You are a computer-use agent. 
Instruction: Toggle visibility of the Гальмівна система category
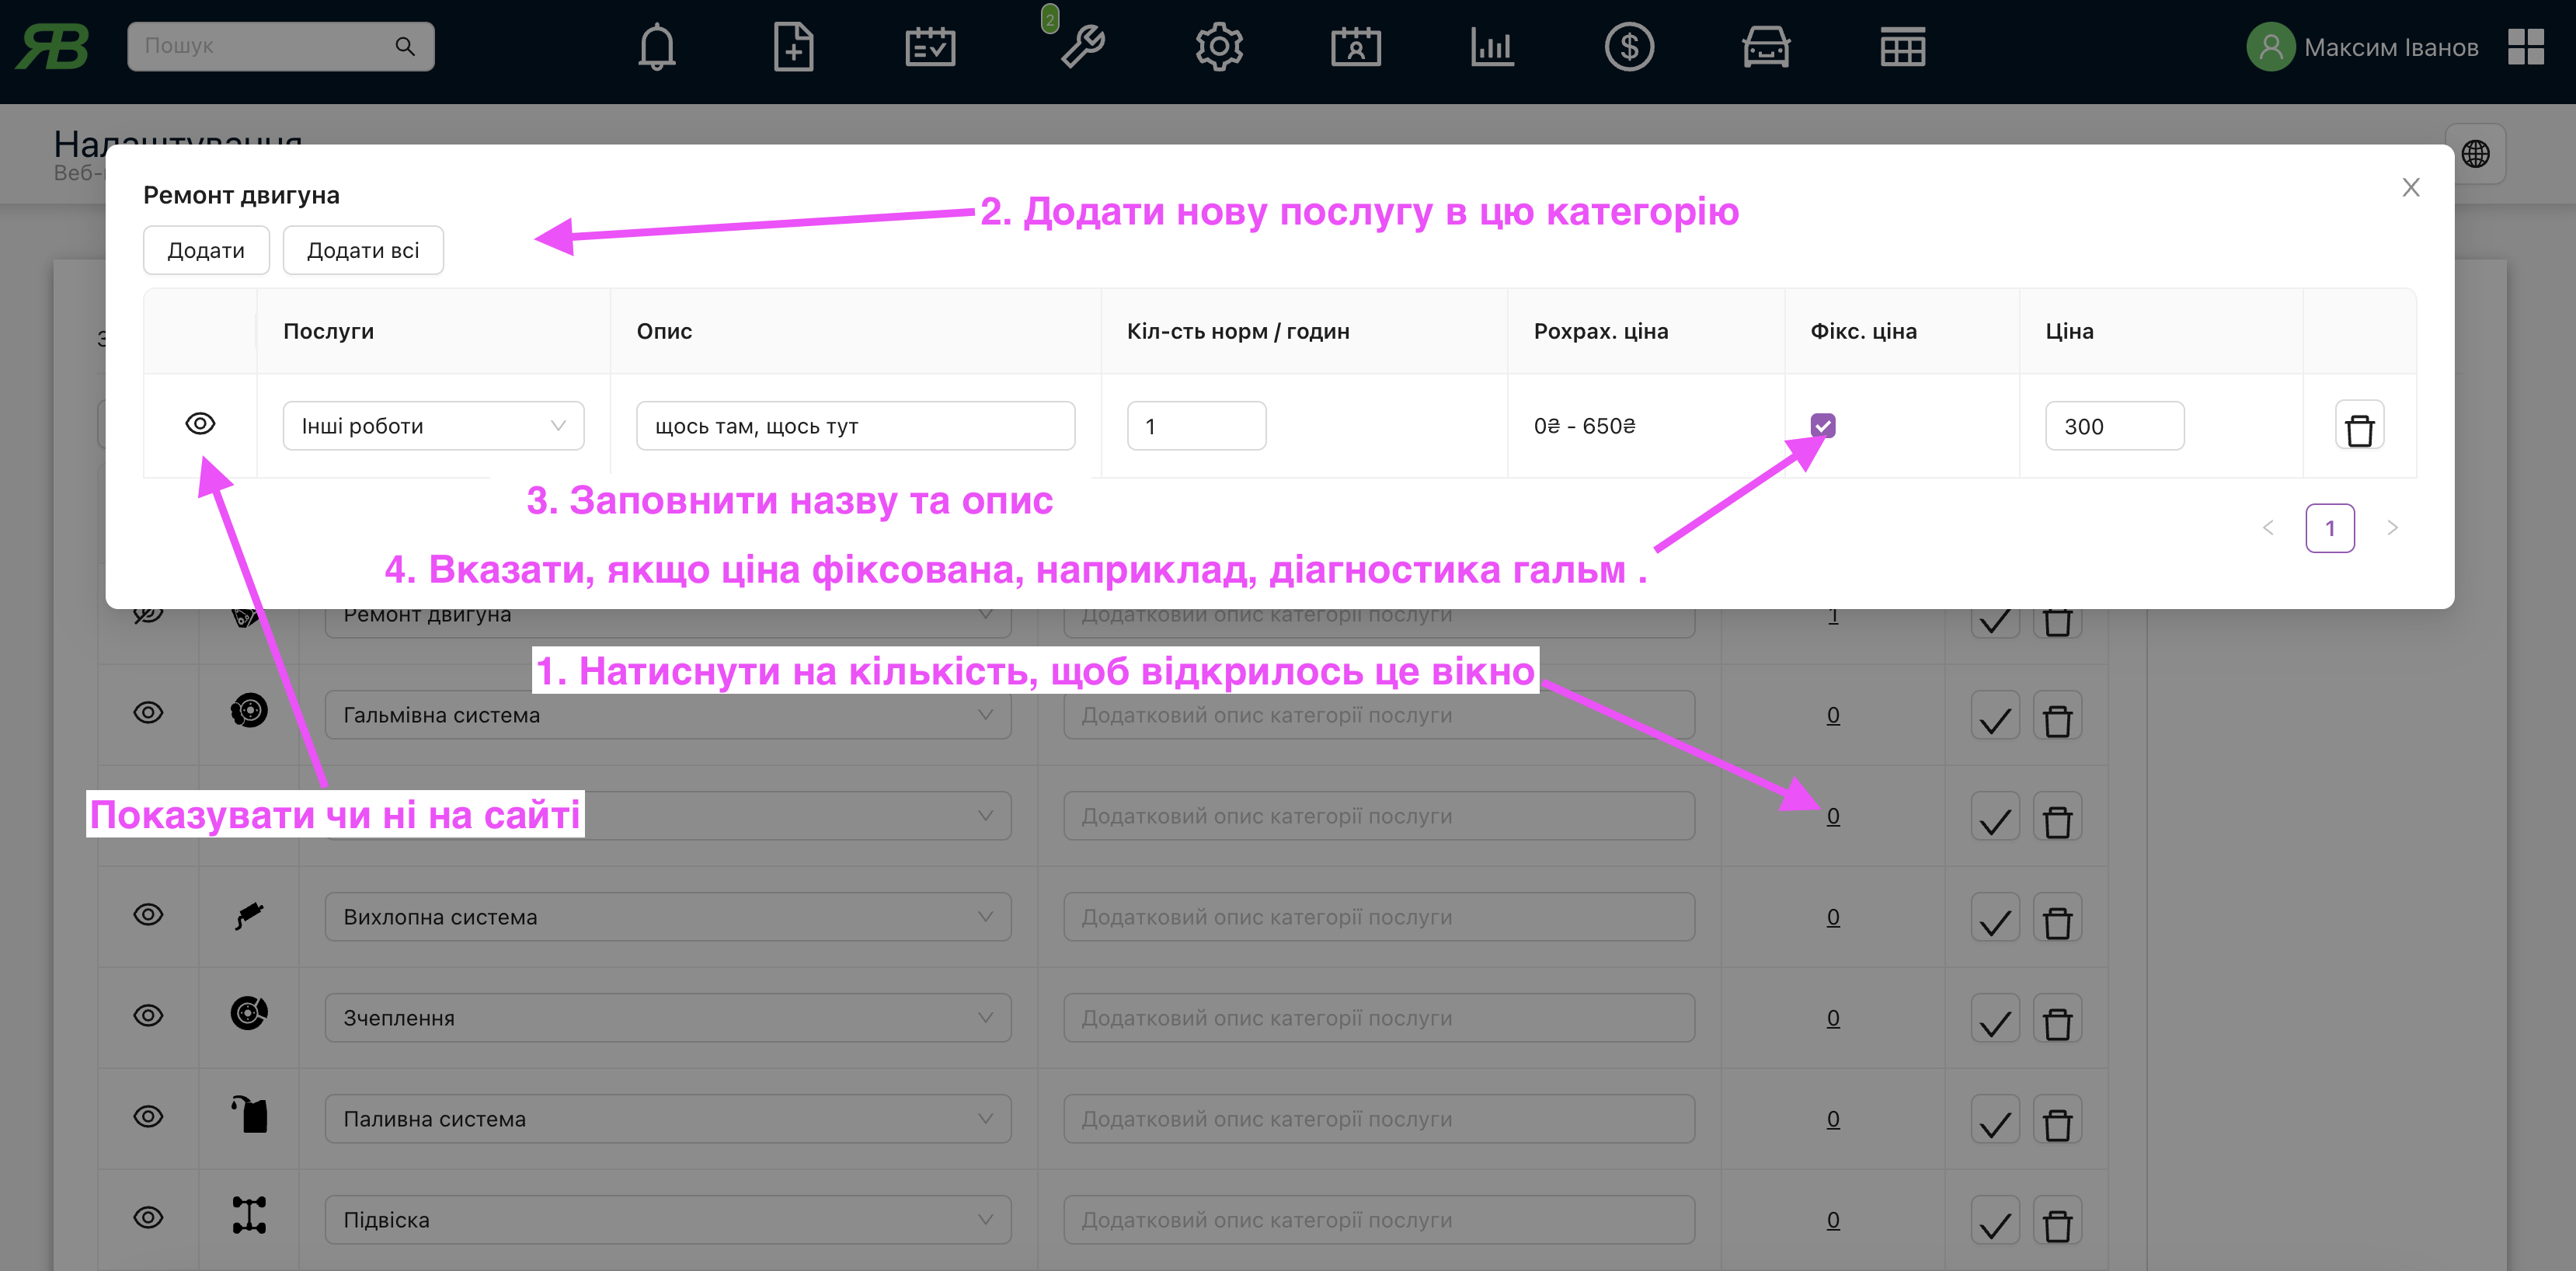click(148, 713)
